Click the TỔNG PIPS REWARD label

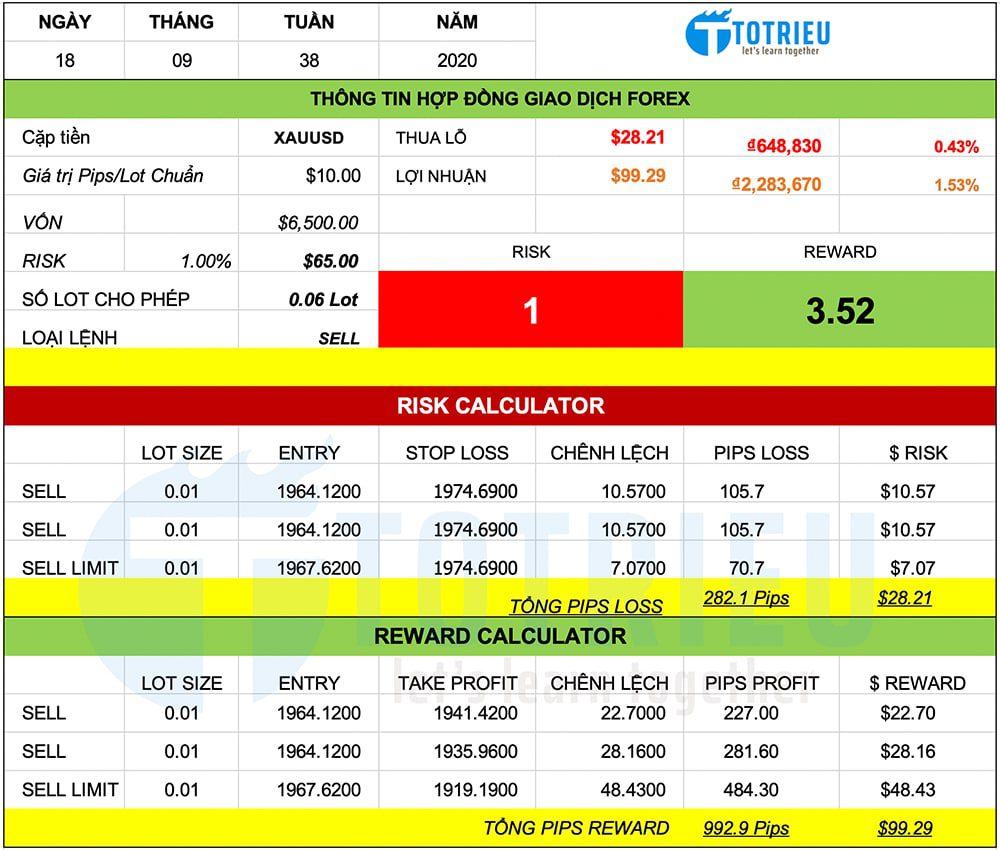576,828
